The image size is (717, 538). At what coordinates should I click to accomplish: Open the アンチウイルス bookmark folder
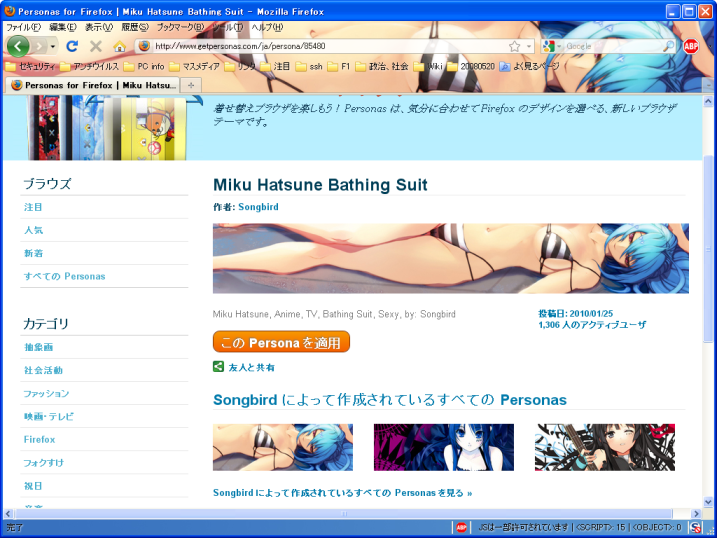pyautogui.click(x=90, y=66)
